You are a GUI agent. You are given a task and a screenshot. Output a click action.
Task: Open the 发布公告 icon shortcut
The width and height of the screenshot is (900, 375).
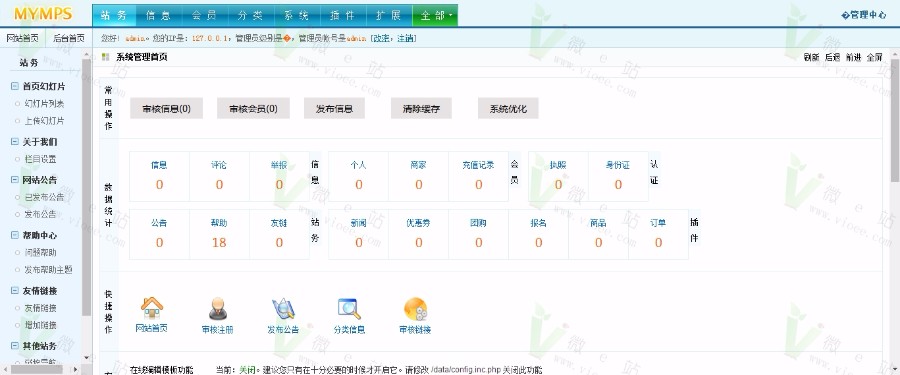[283, 308]
